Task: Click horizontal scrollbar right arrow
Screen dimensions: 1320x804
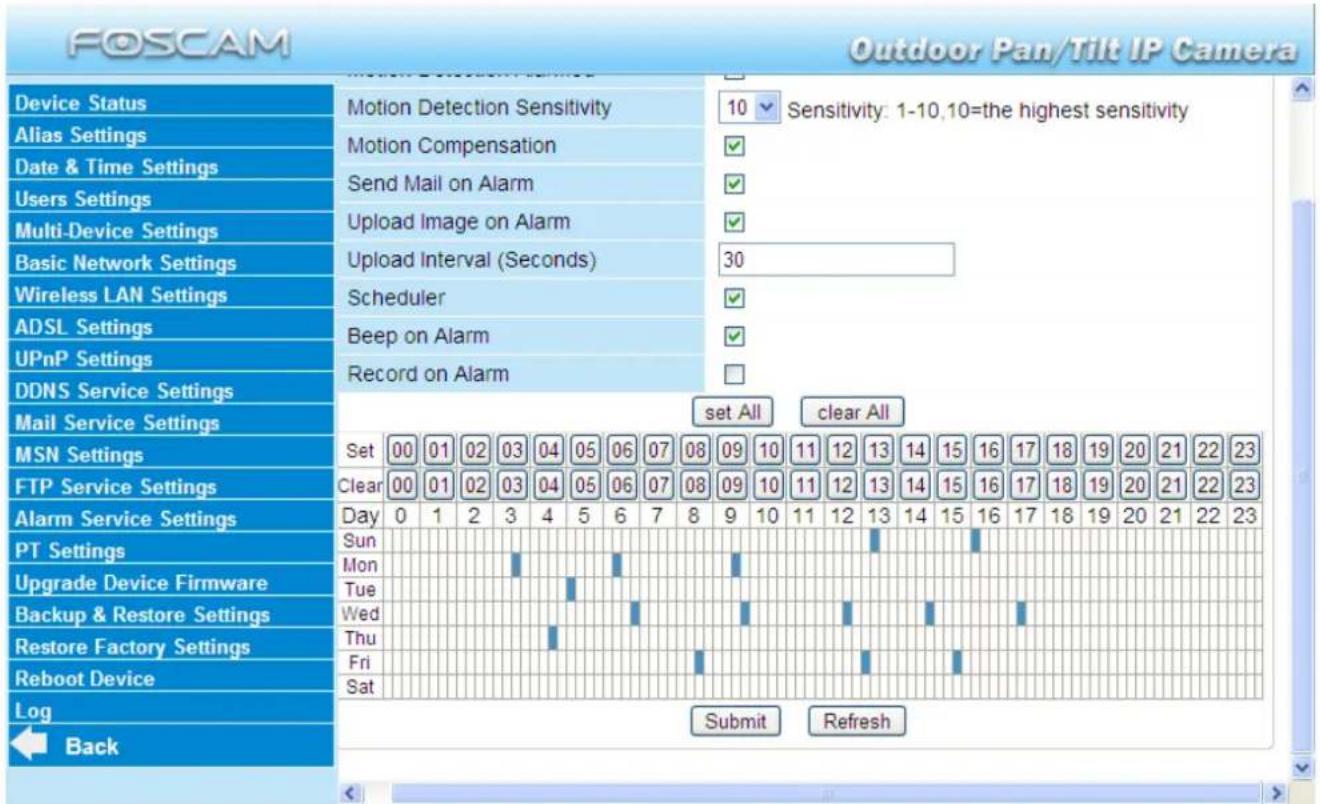Action: pyautogui.click(x=1278, y=791)
